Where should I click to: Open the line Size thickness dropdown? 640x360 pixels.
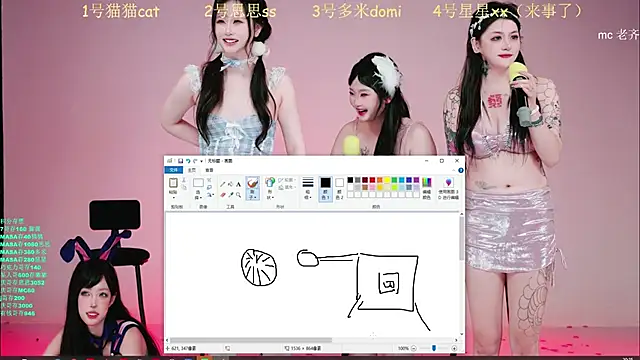point(308,188)
